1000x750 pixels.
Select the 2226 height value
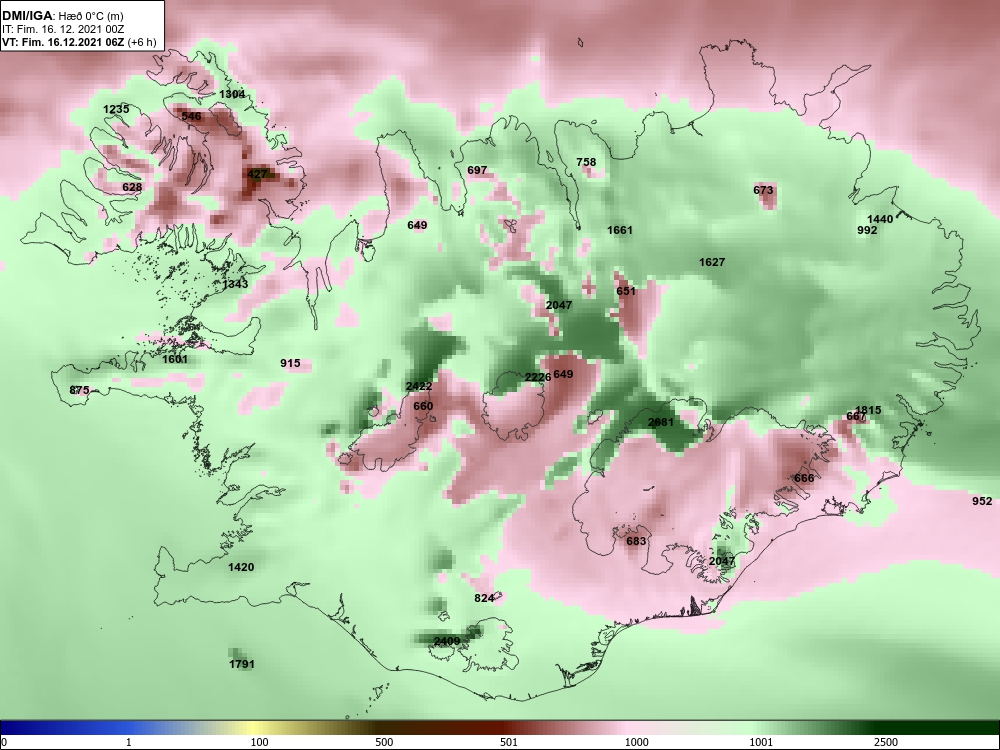point(538,377)
